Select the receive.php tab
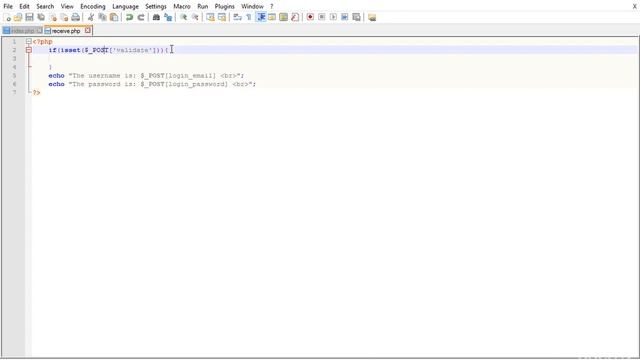This screenshot has height=360, width=640. click(66, 31)
